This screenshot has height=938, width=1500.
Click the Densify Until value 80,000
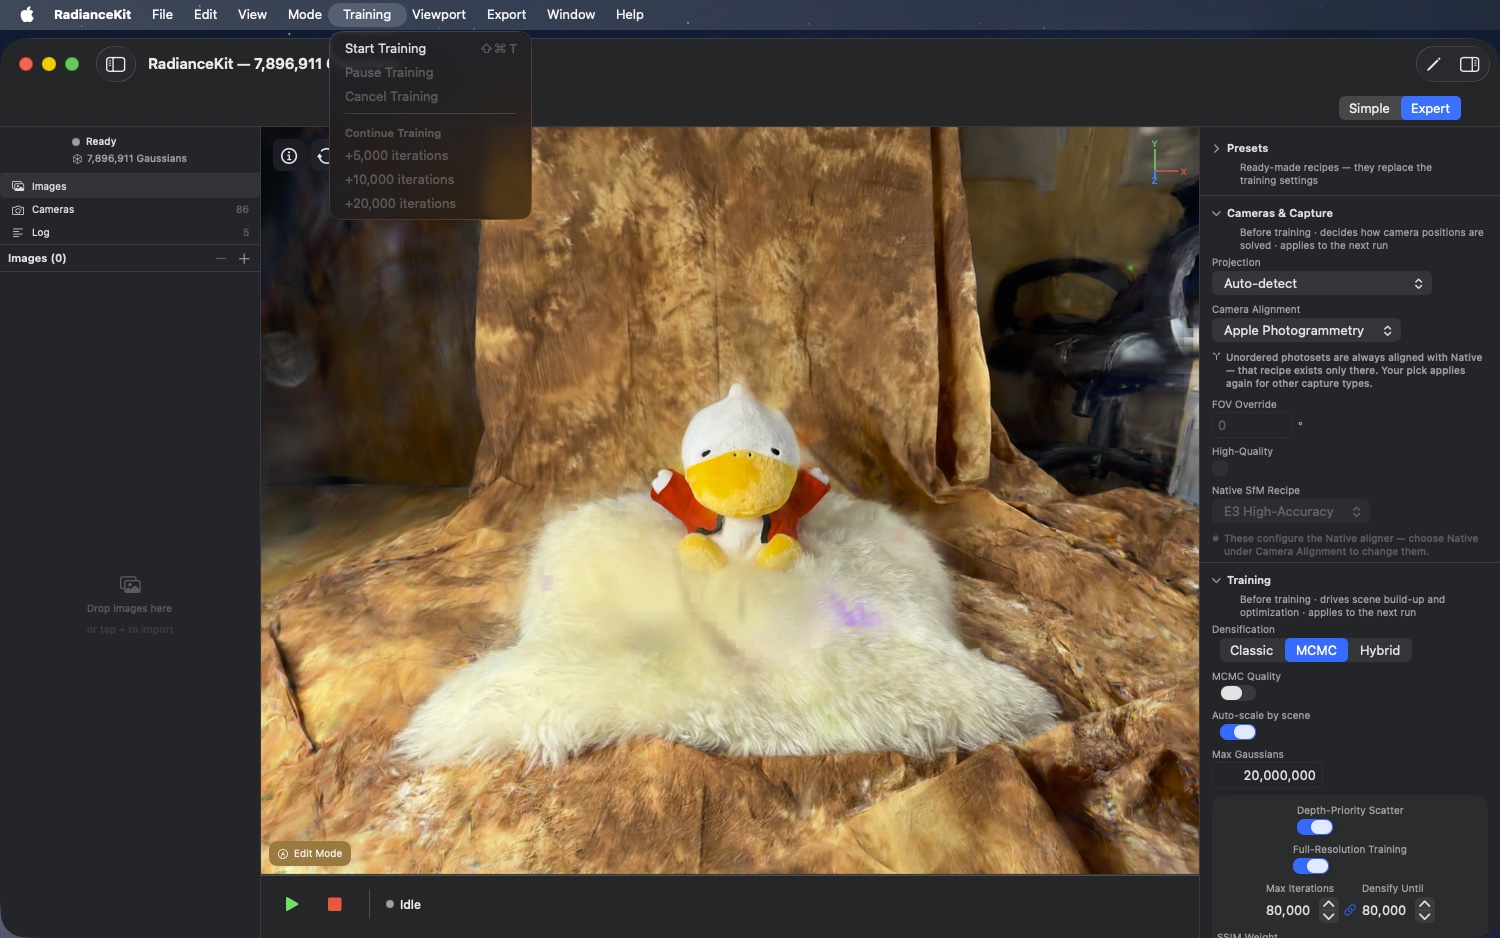(x=1384, y=910)
